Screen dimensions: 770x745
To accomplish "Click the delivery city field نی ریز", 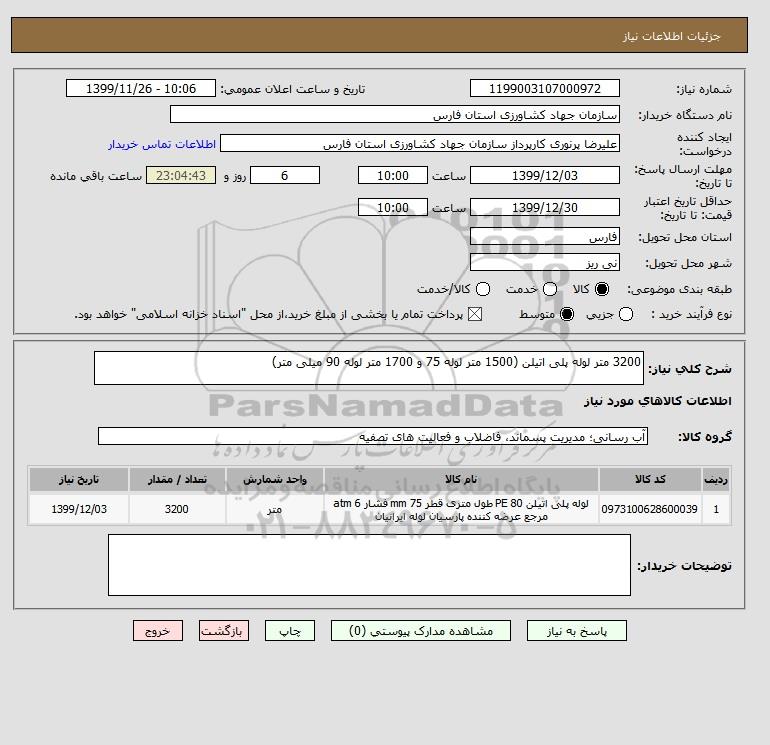I will click(545, 262).
